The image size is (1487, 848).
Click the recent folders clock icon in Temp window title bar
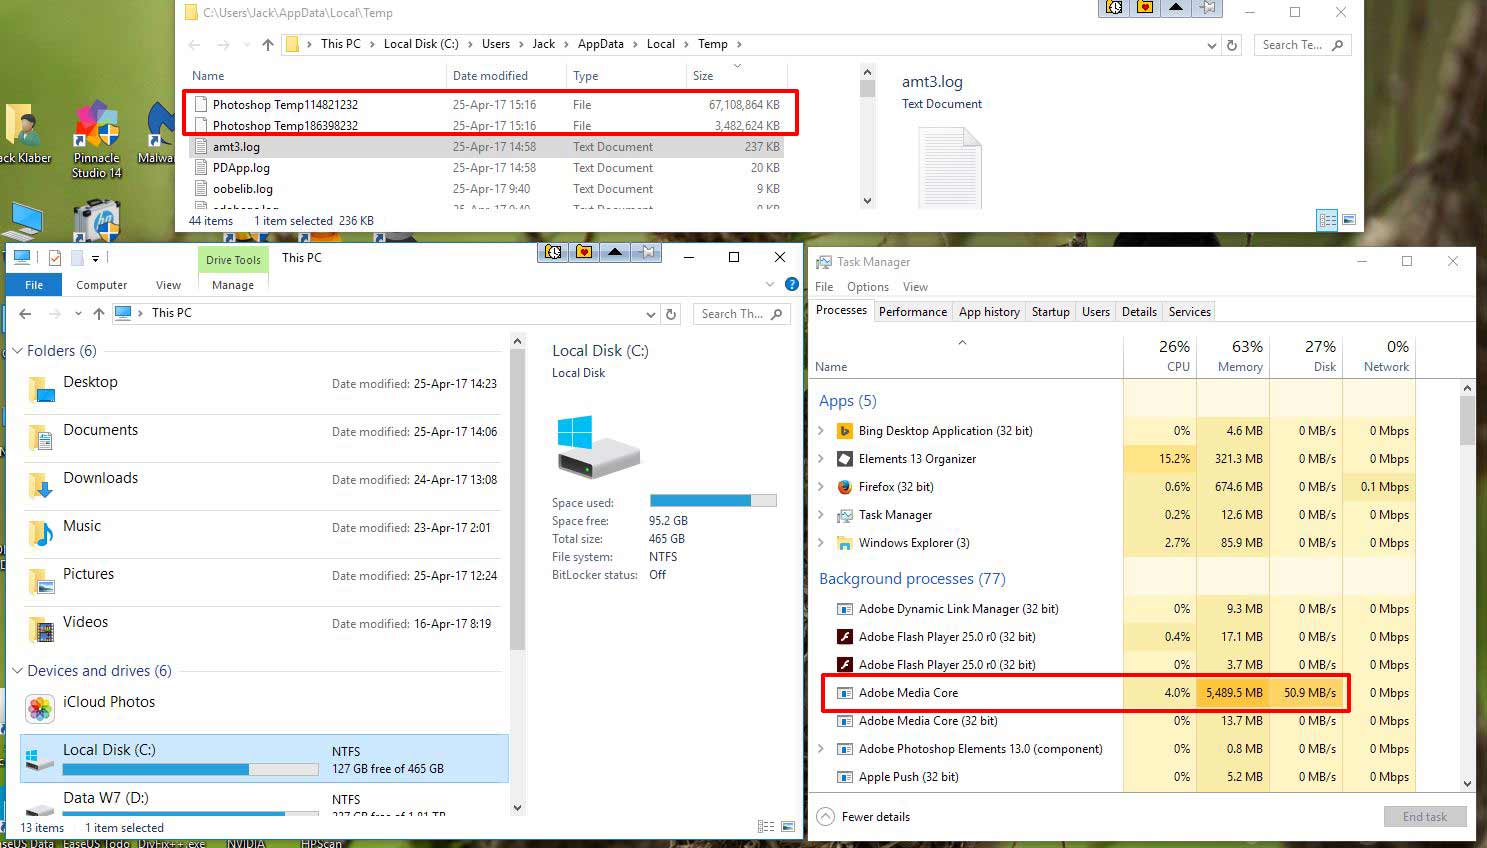coord(1114,8)
